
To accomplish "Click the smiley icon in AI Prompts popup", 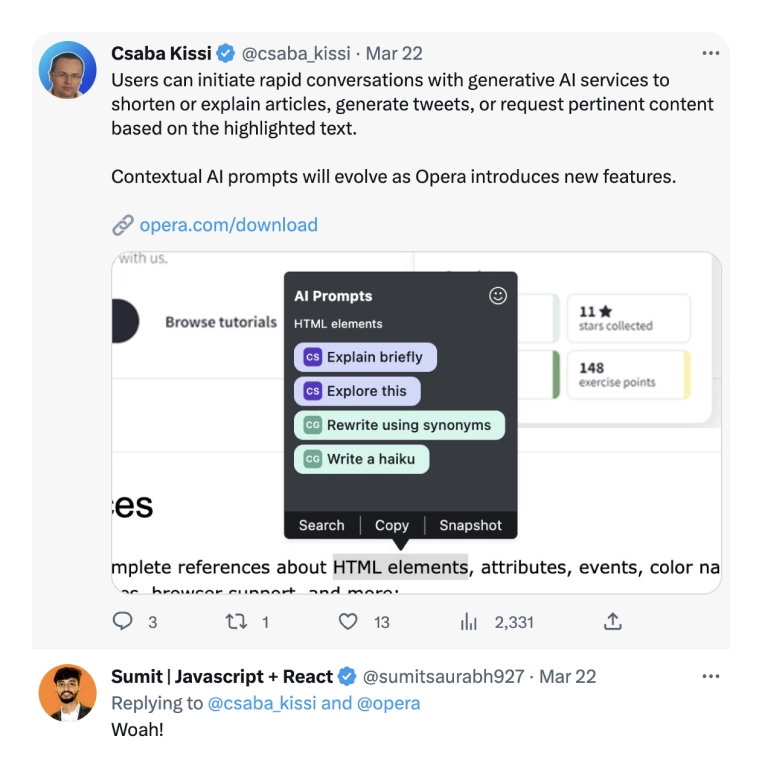I will [x=498, y=296].
